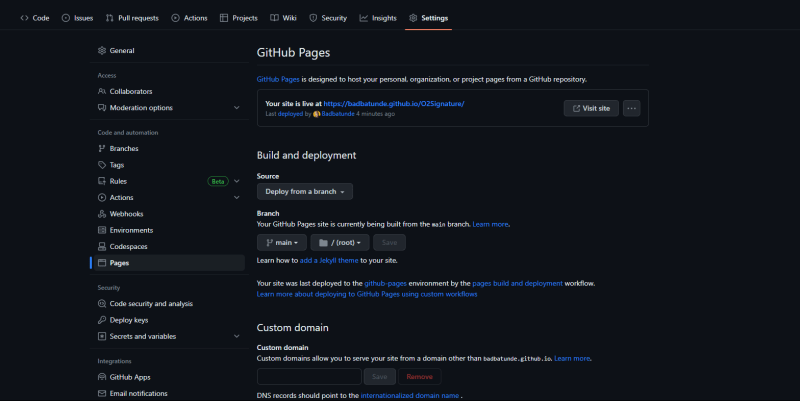The image size is (800, 401).
Task: Open the / (root) folder dropdown
Action: click(x=340, y=242)
